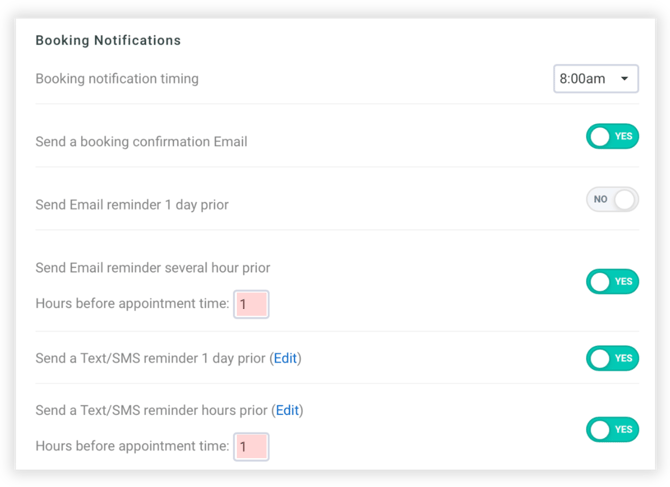Click the Booking Notifications section heading
The width and height of the screenshot is (670, 487).
(x=108, y=41)
